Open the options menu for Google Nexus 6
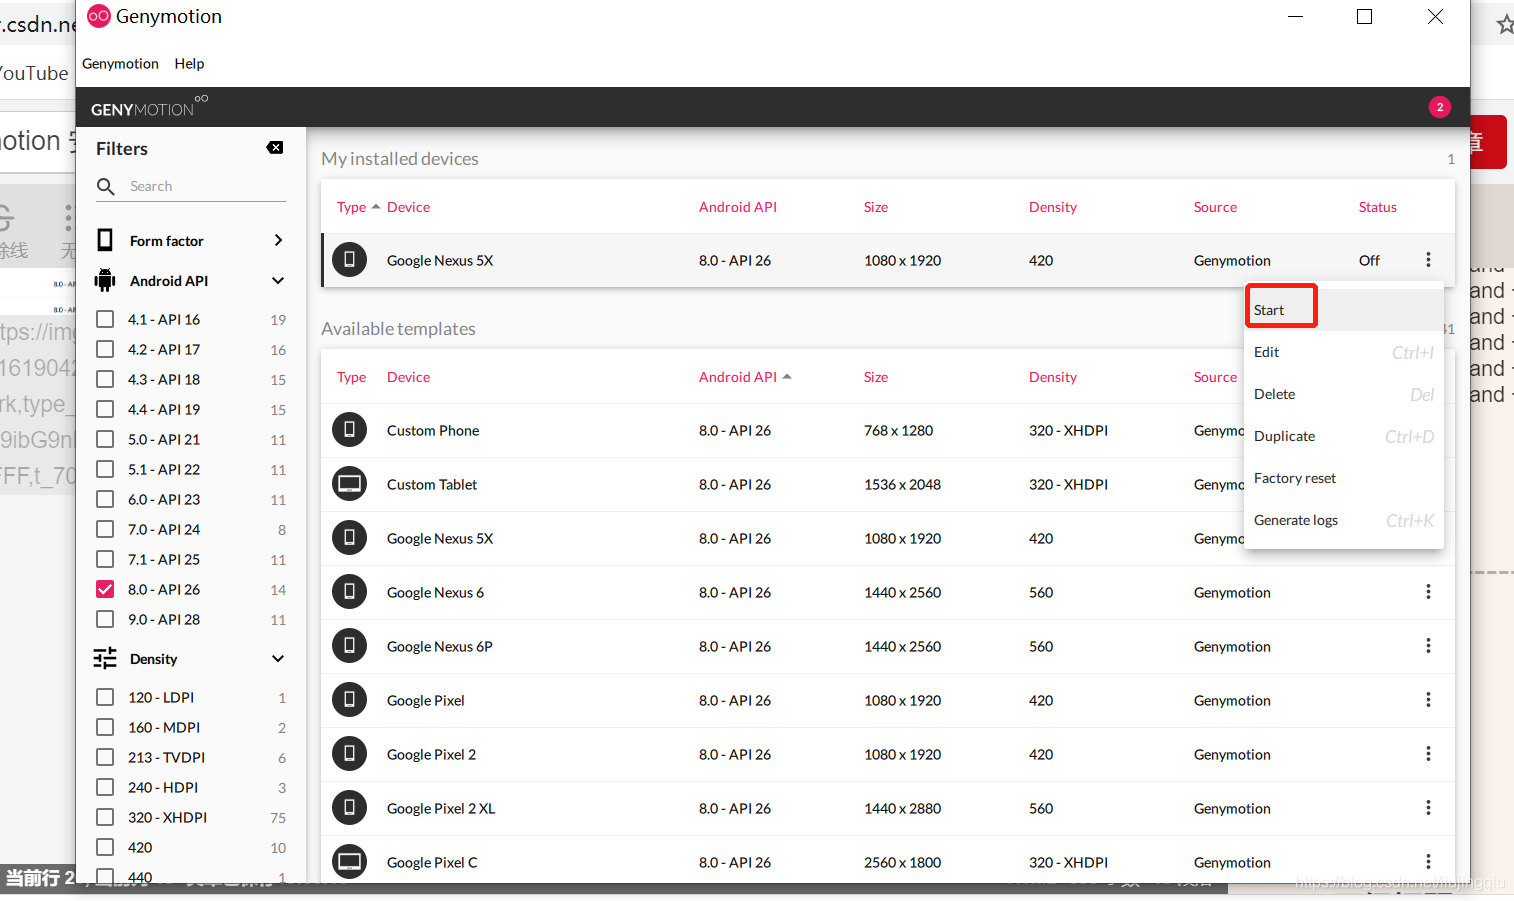The width and height of the screenshot is (1514, 901). (1428, 592)
